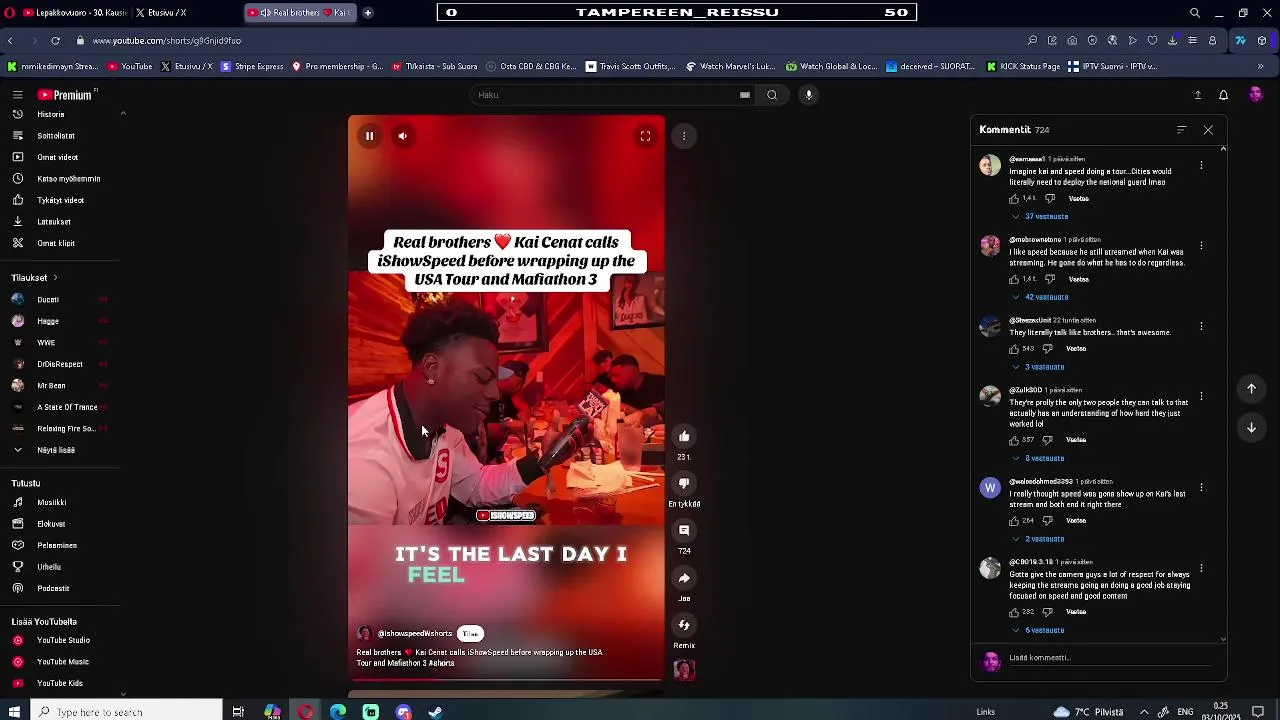Expand the 42 vastausta replies

pos(1040,297)
